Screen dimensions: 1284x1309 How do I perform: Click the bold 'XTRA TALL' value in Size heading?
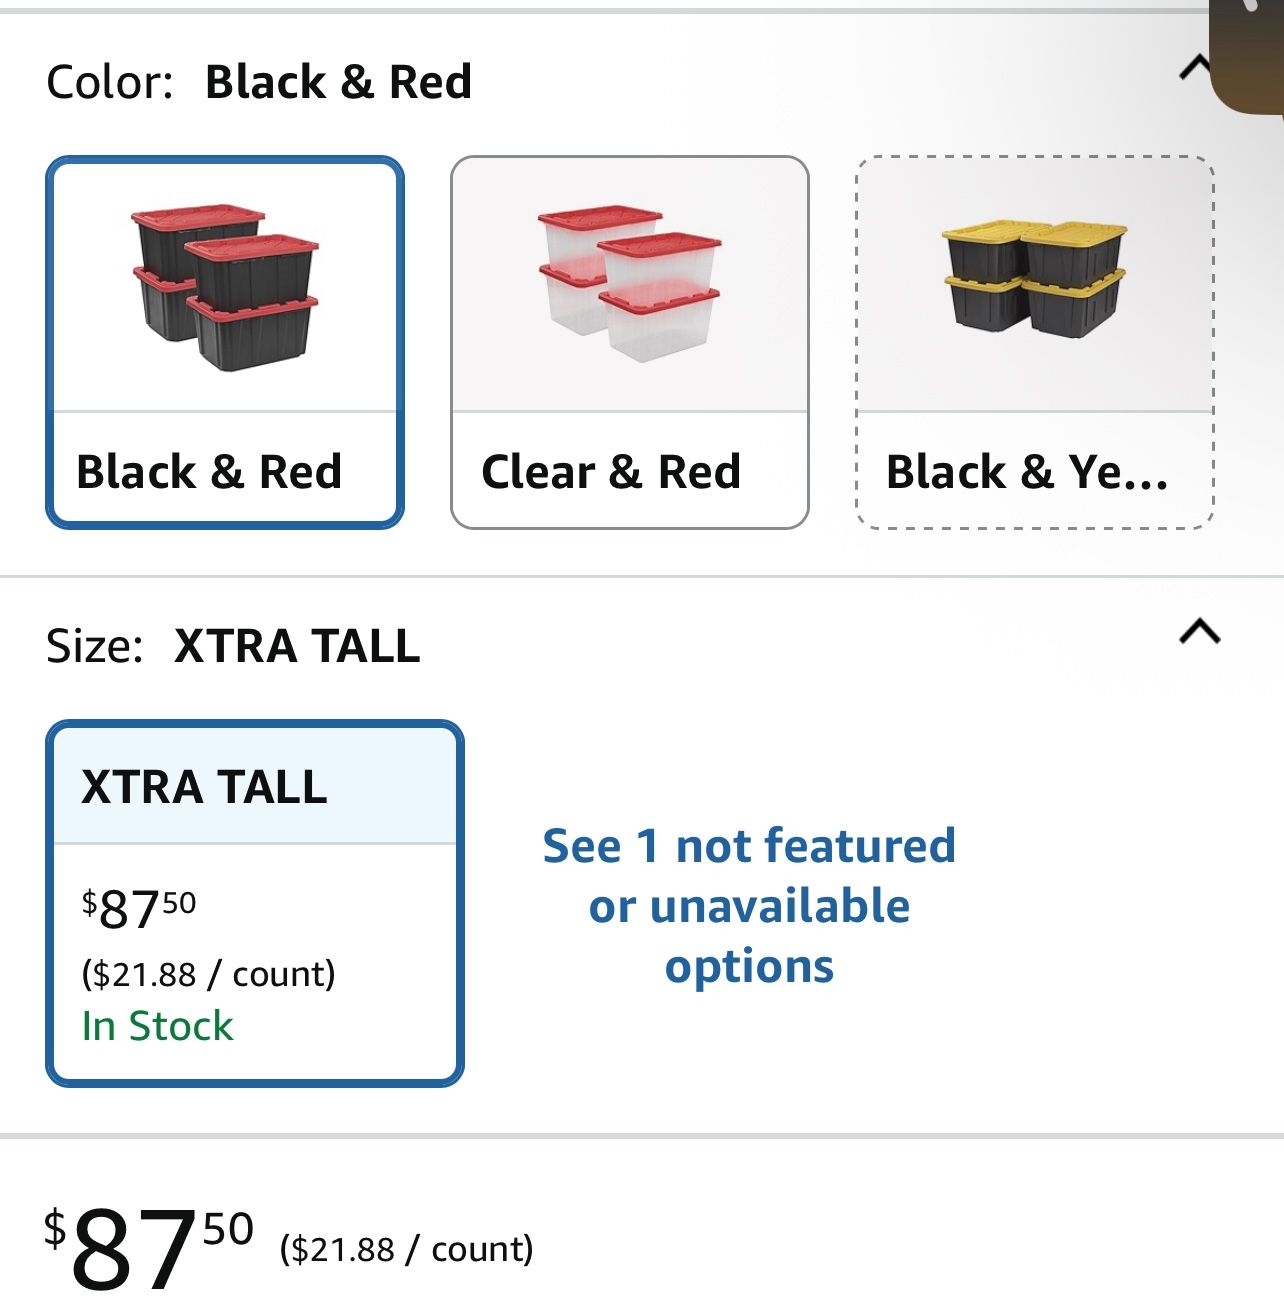297,646
